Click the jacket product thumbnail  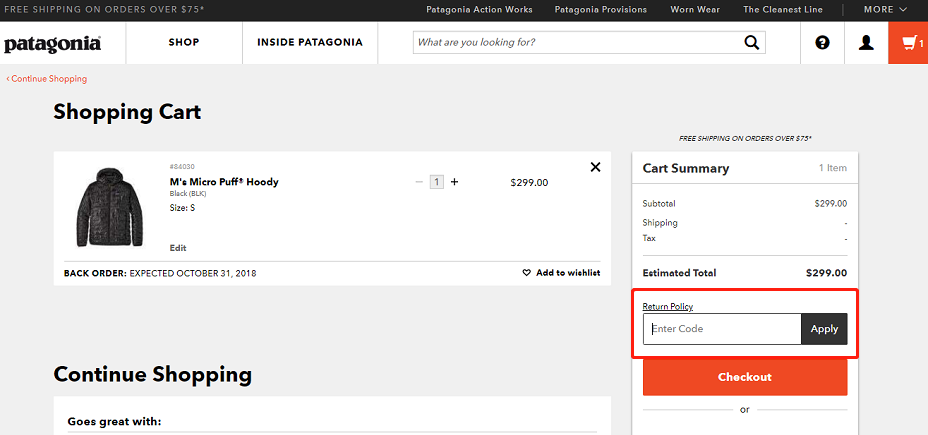point(109,207)
